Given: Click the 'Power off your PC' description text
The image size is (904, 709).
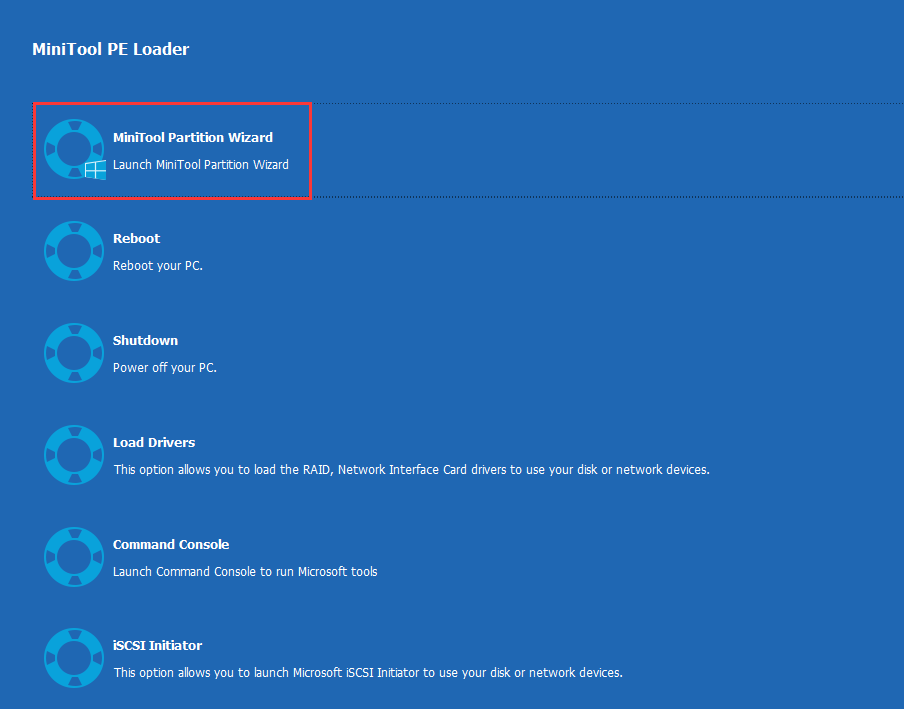Looking at the screenshot, I should click(164, 367).
